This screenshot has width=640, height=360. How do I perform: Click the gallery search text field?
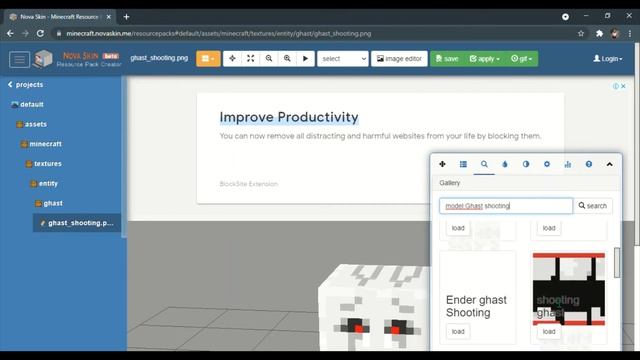tap(506, 206)
